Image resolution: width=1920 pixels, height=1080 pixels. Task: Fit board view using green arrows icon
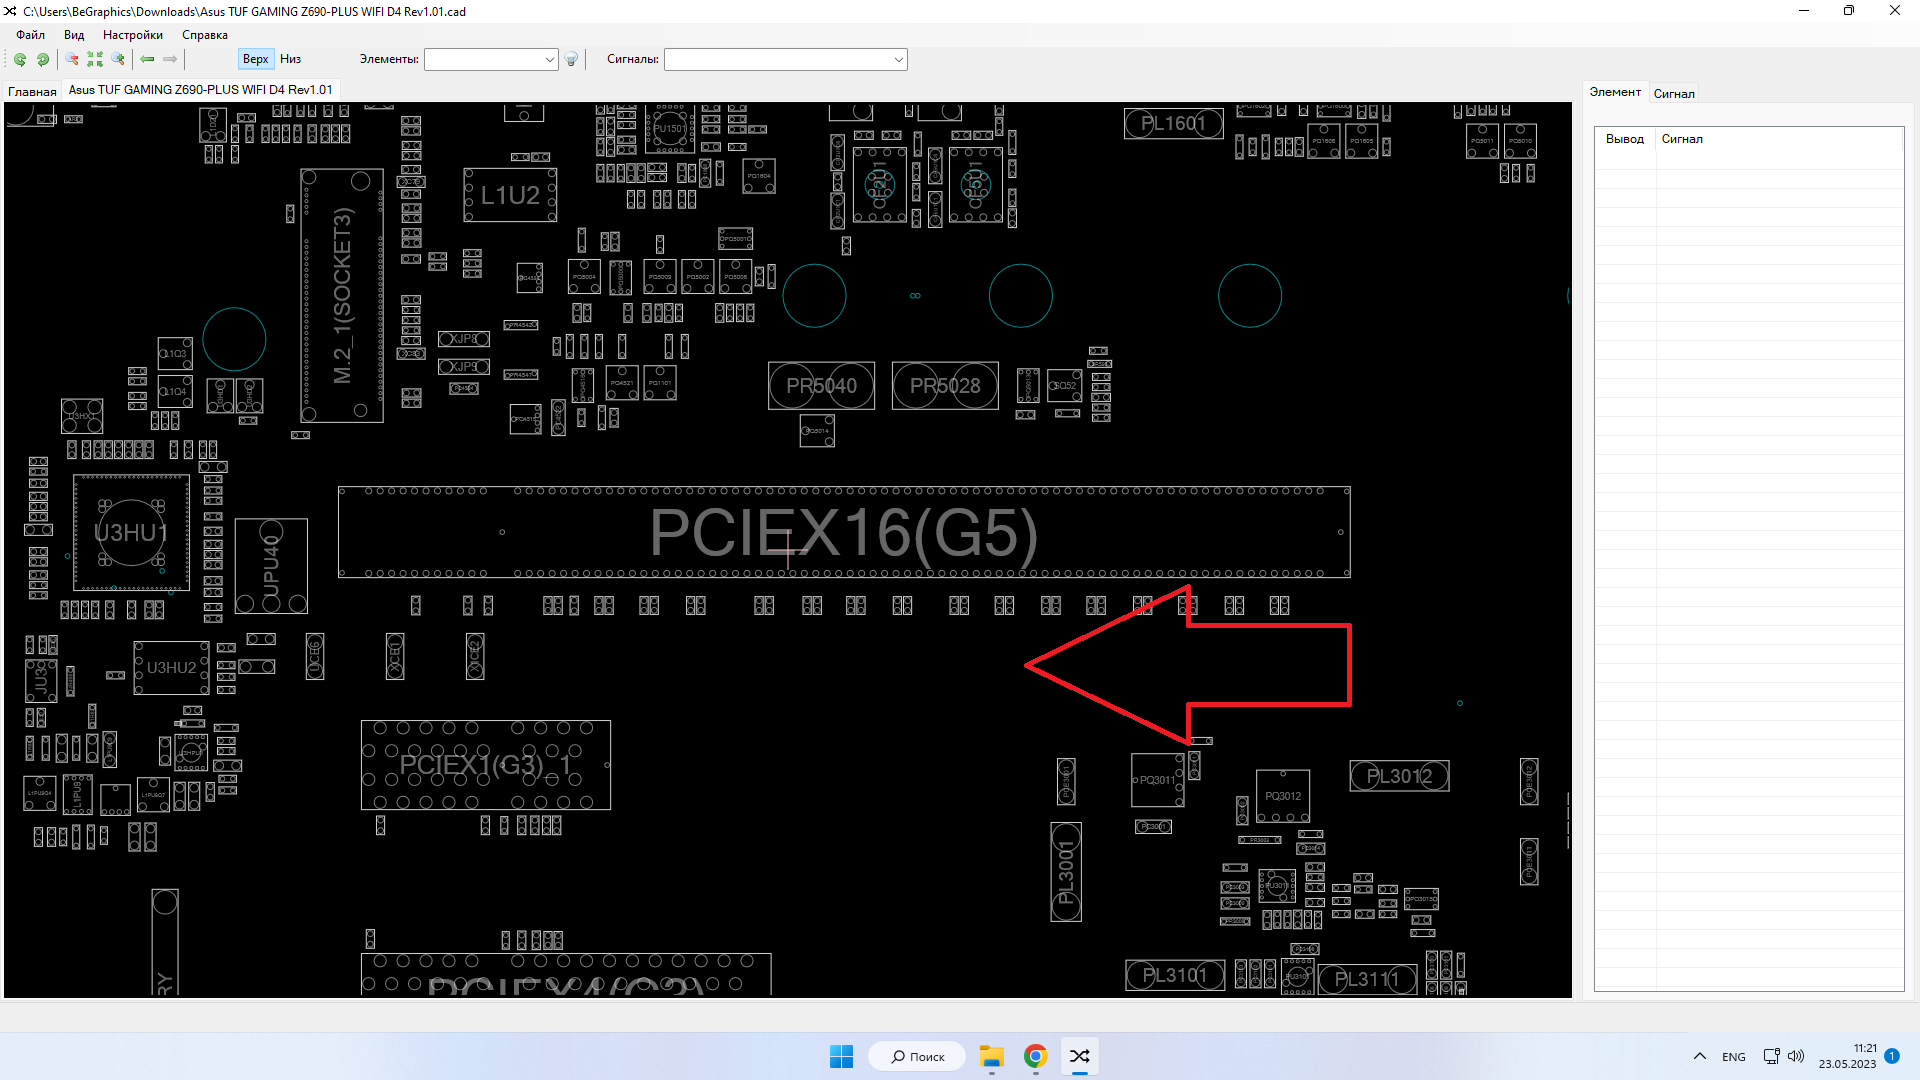95,59
